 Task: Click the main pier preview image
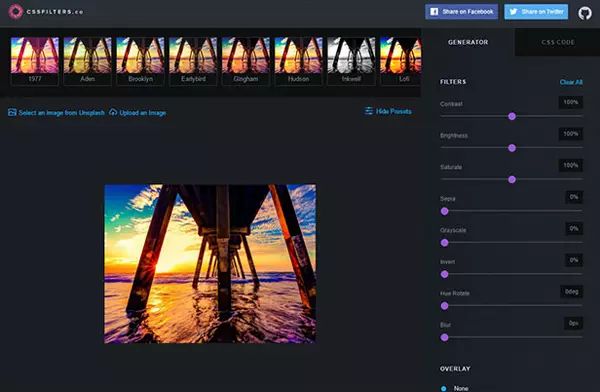(x=210, y=264)
